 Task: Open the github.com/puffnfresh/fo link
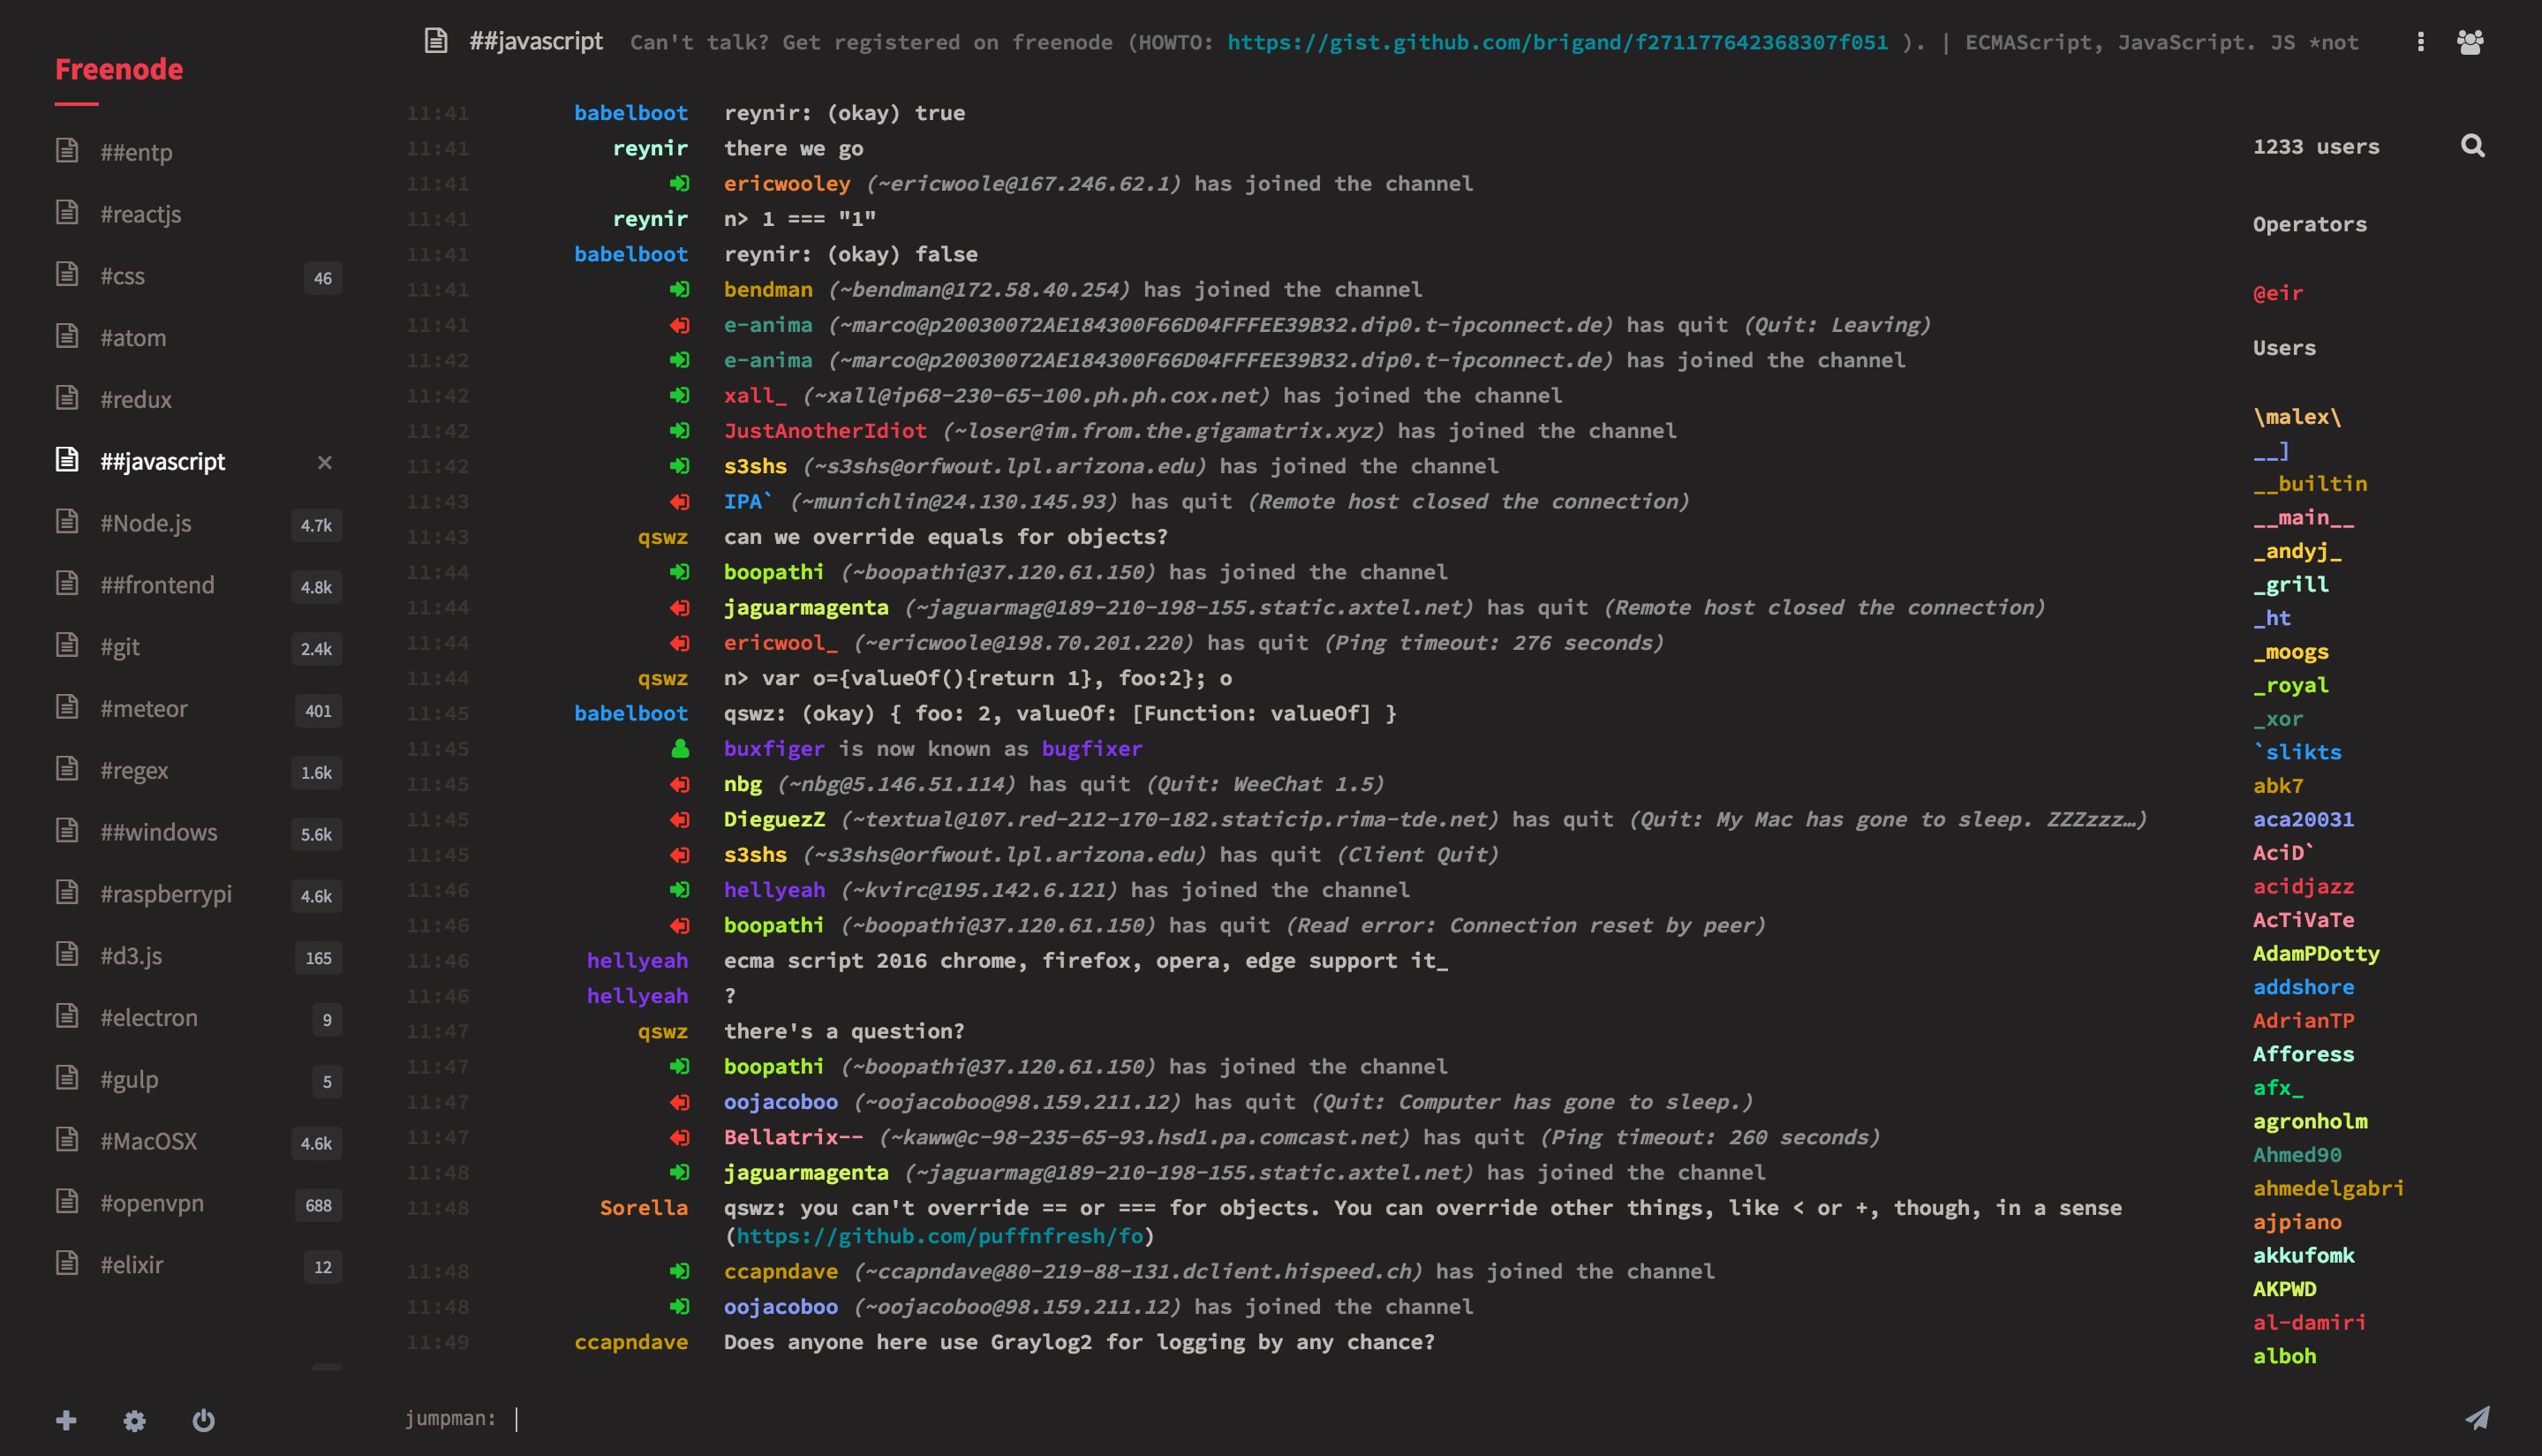939,1236
